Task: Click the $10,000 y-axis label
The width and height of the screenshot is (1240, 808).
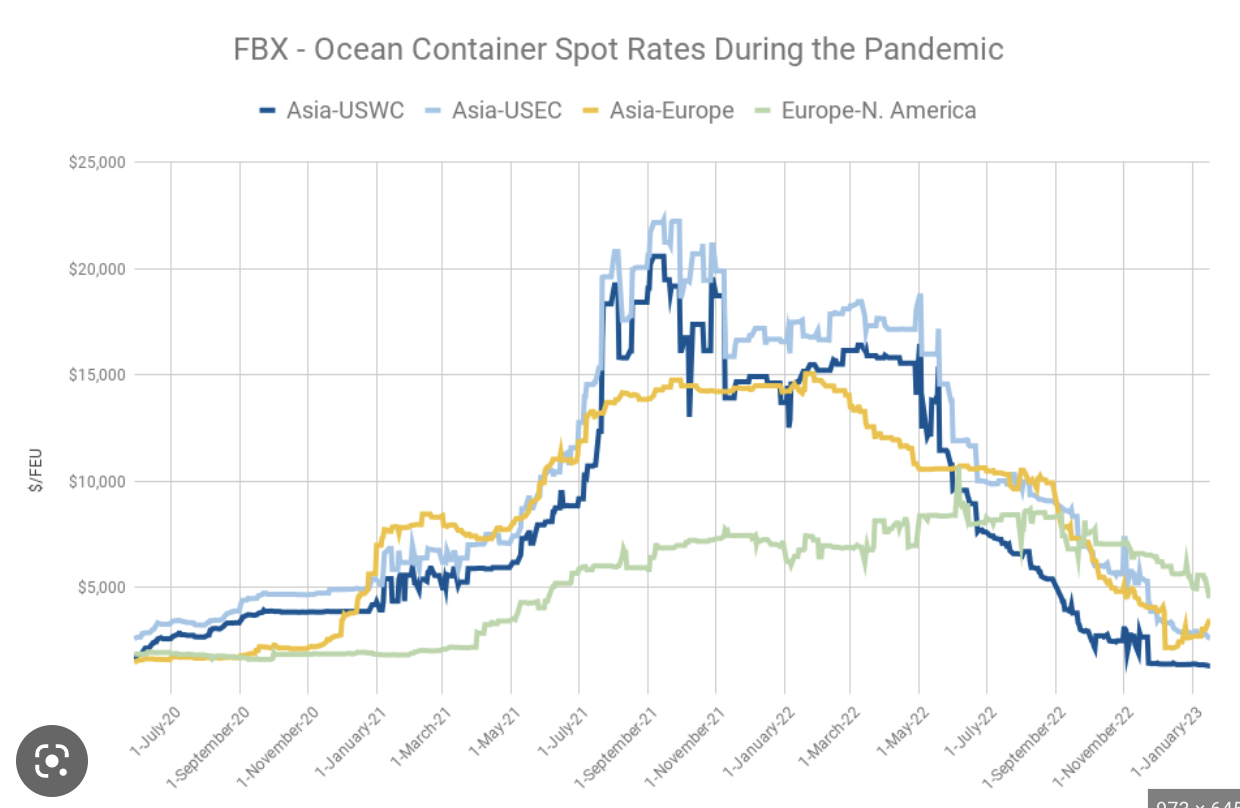Action: pos(97,481)
